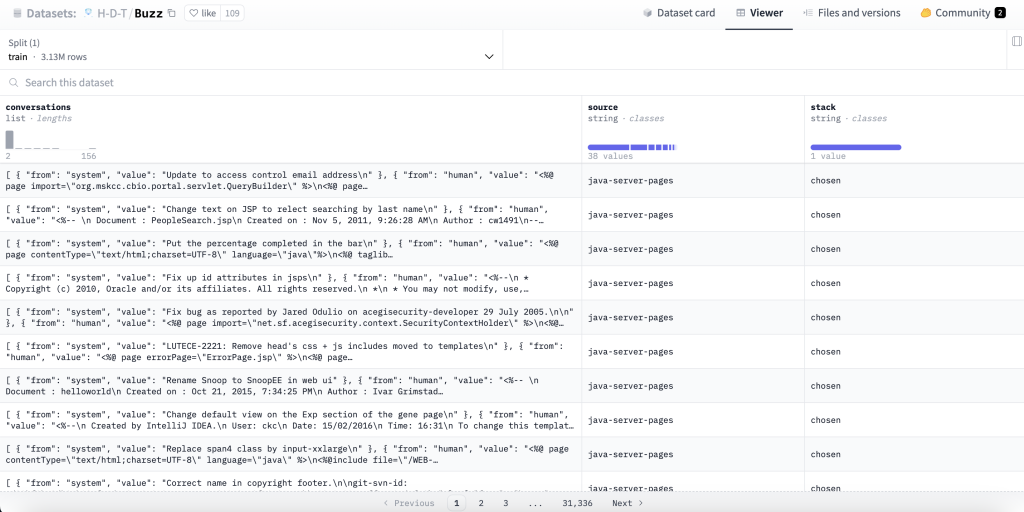Select stack 'chosen' cell of 'Rename Snoop' row
The width and height of the screenshot is (1024, 512).
[x=914, y=385]
